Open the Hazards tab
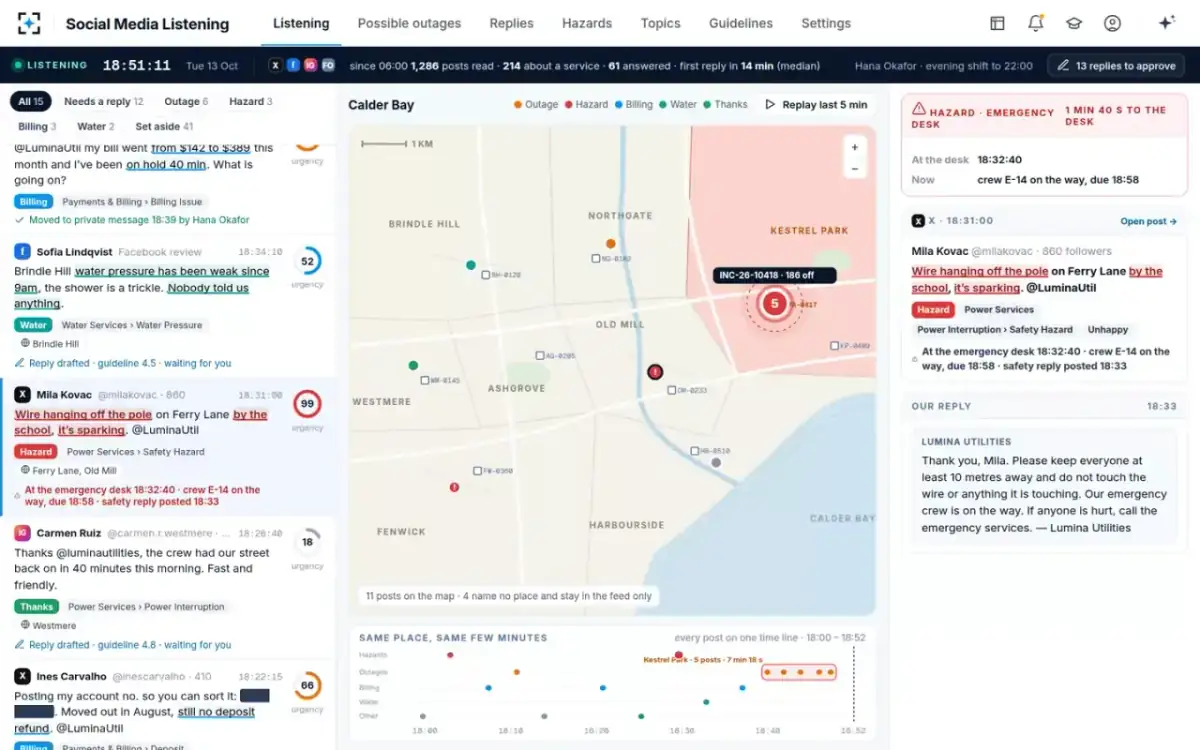Viewport: 1200px width, 750px height. click(x=587, y=23)
